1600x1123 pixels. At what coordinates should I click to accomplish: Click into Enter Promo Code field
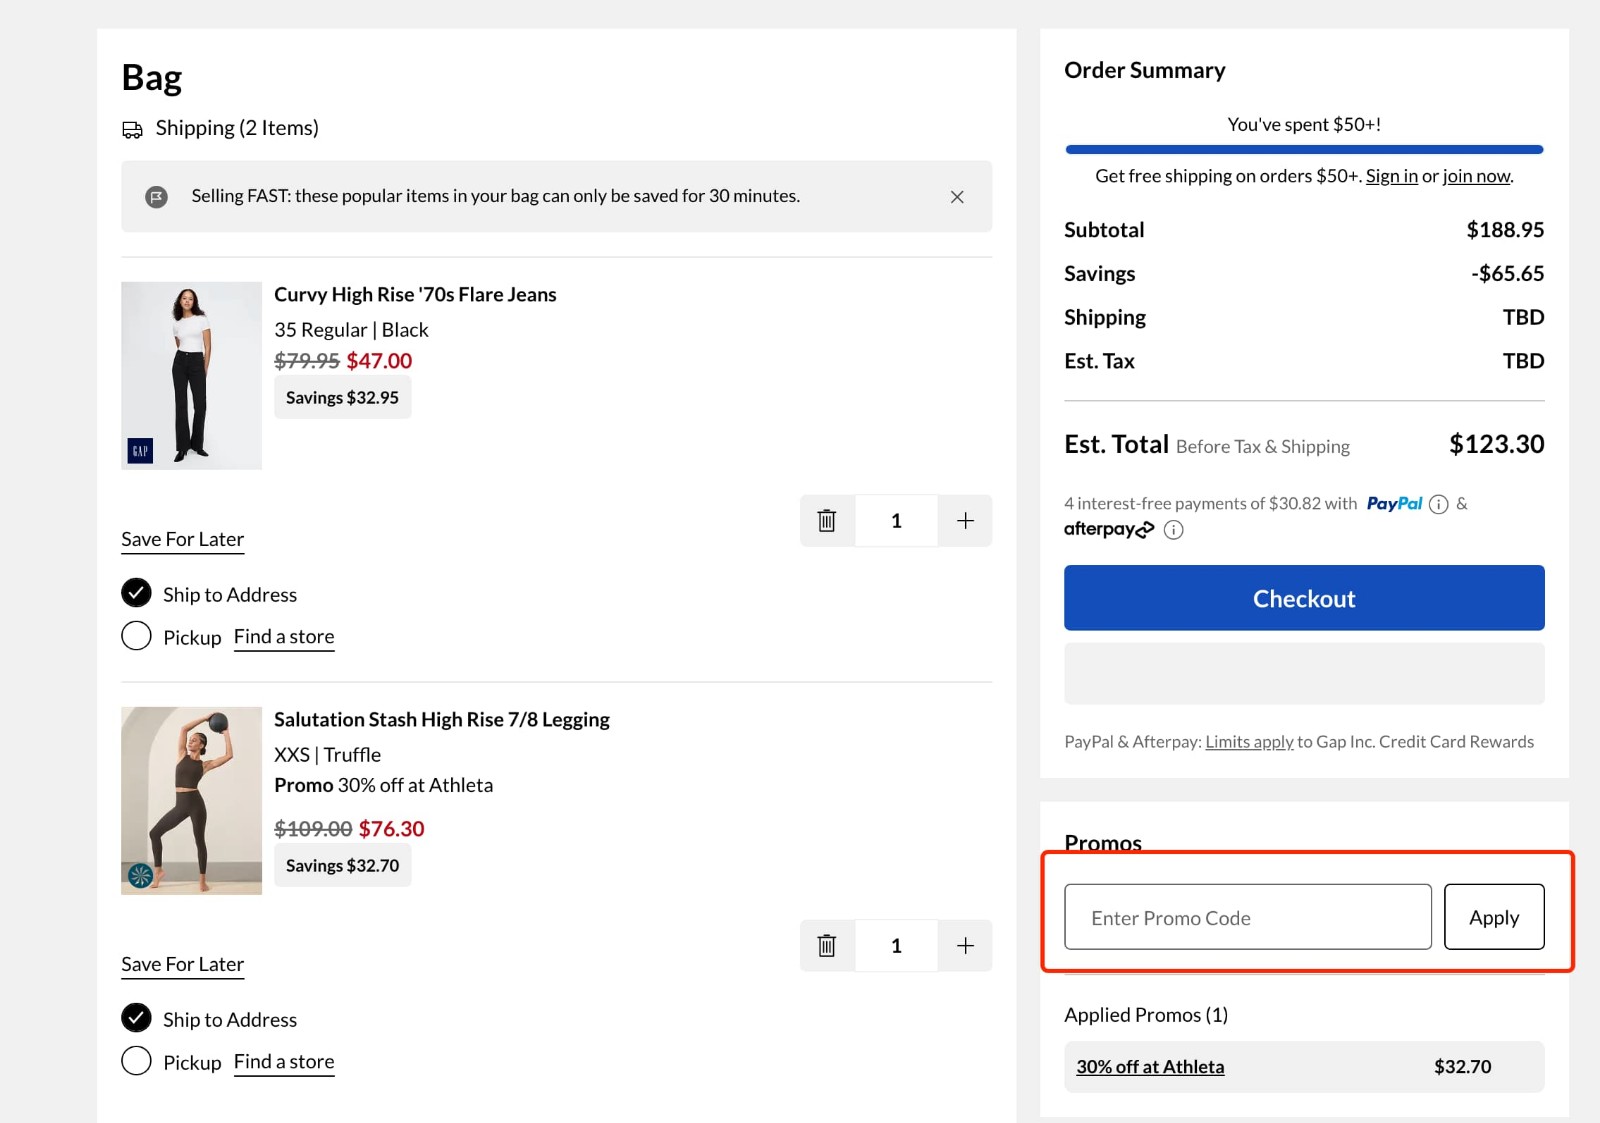point(1247,917)
